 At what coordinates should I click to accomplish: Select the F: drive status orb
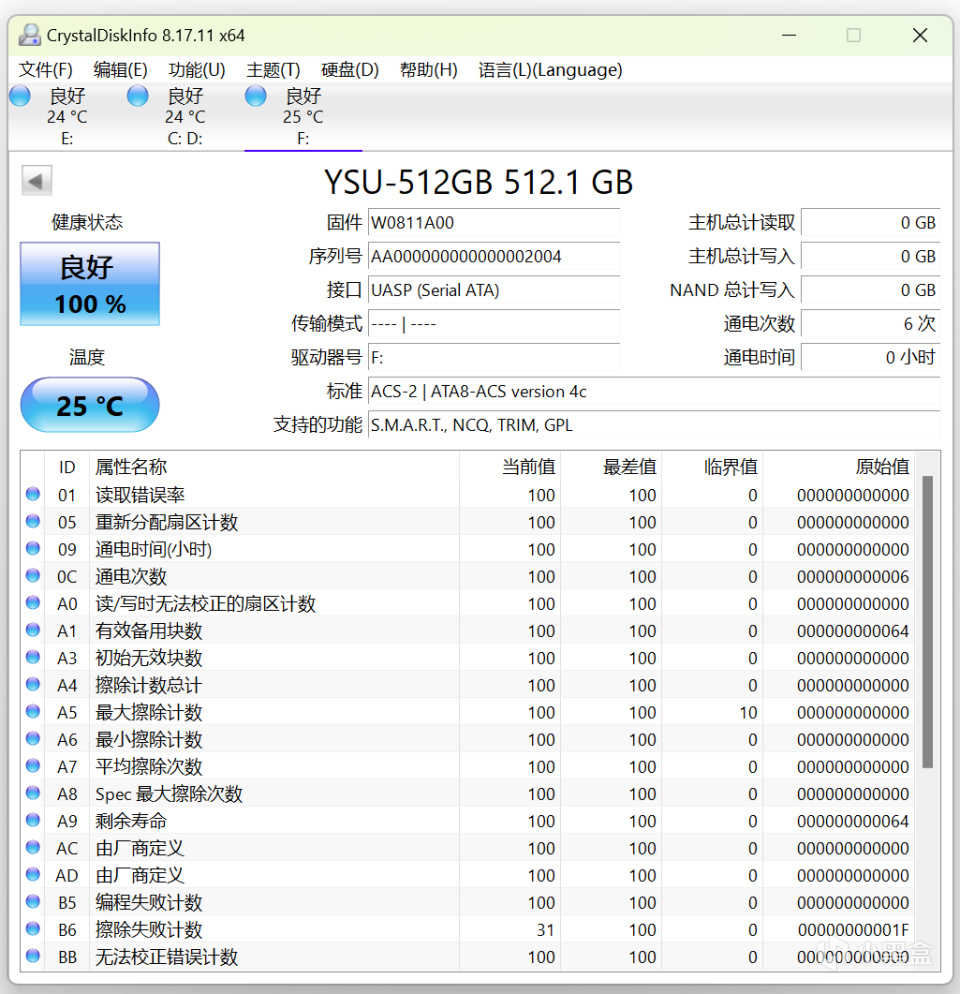256,96
